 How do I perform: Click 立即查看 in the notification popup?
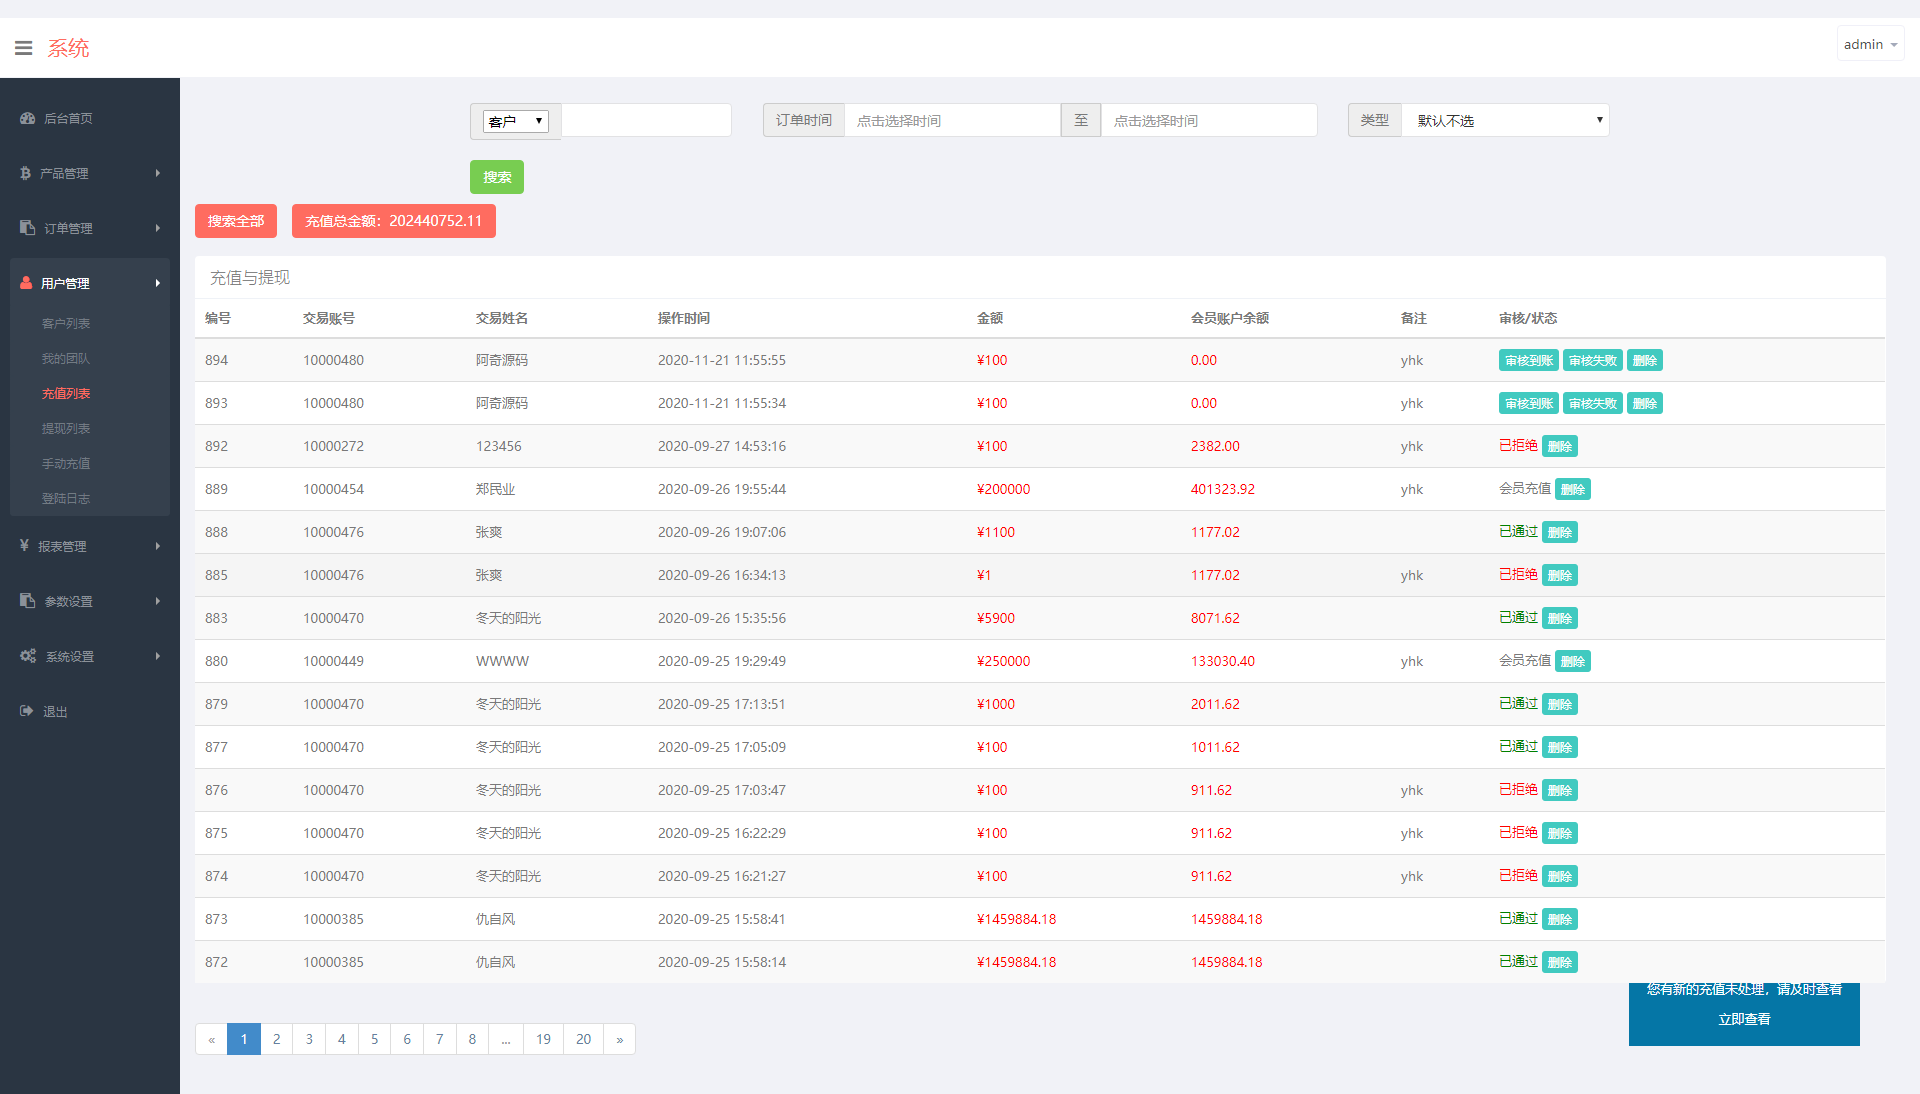1744,1019
